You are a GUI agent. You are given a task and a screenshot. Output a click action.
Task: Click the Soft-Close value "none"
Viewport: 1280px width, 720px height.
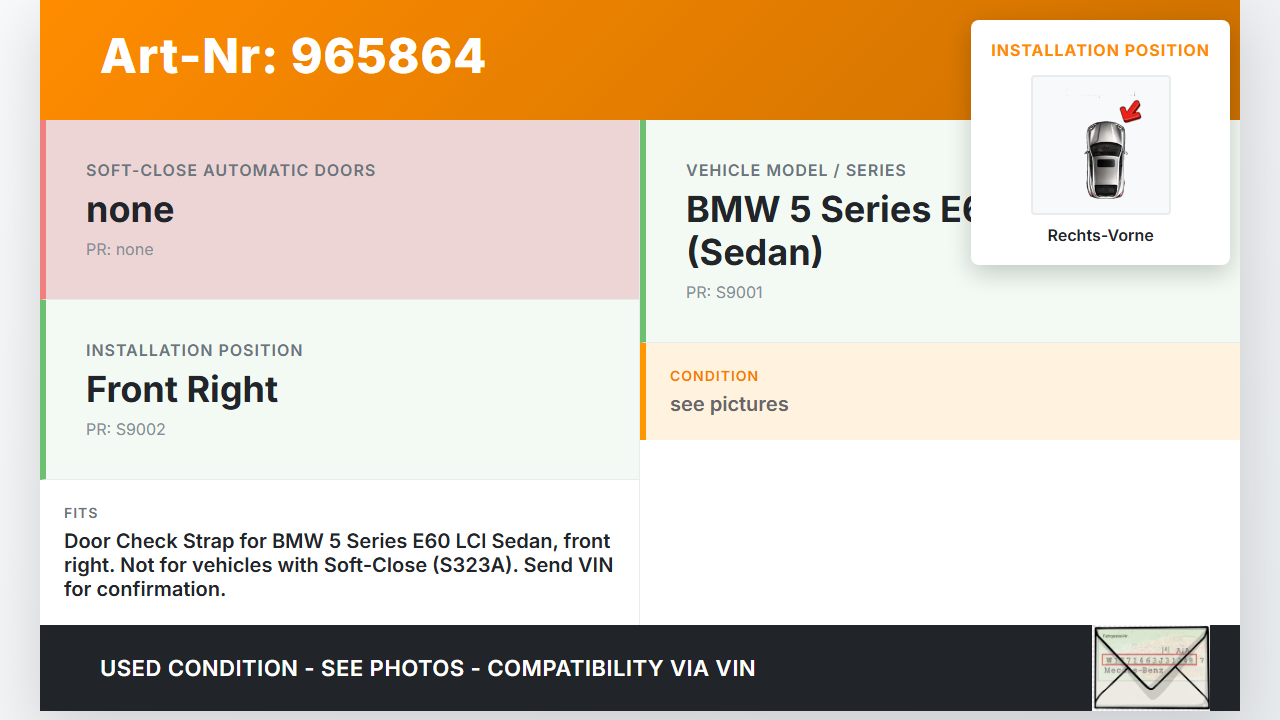tap(130, 210)
